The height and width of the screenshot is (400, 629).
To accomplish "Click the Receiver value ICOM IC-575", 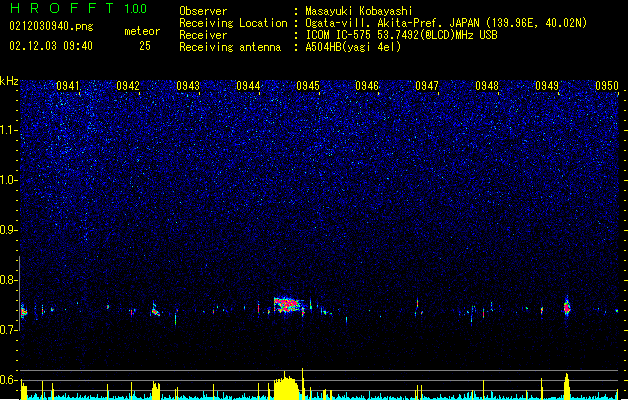I will click(339, 35).
